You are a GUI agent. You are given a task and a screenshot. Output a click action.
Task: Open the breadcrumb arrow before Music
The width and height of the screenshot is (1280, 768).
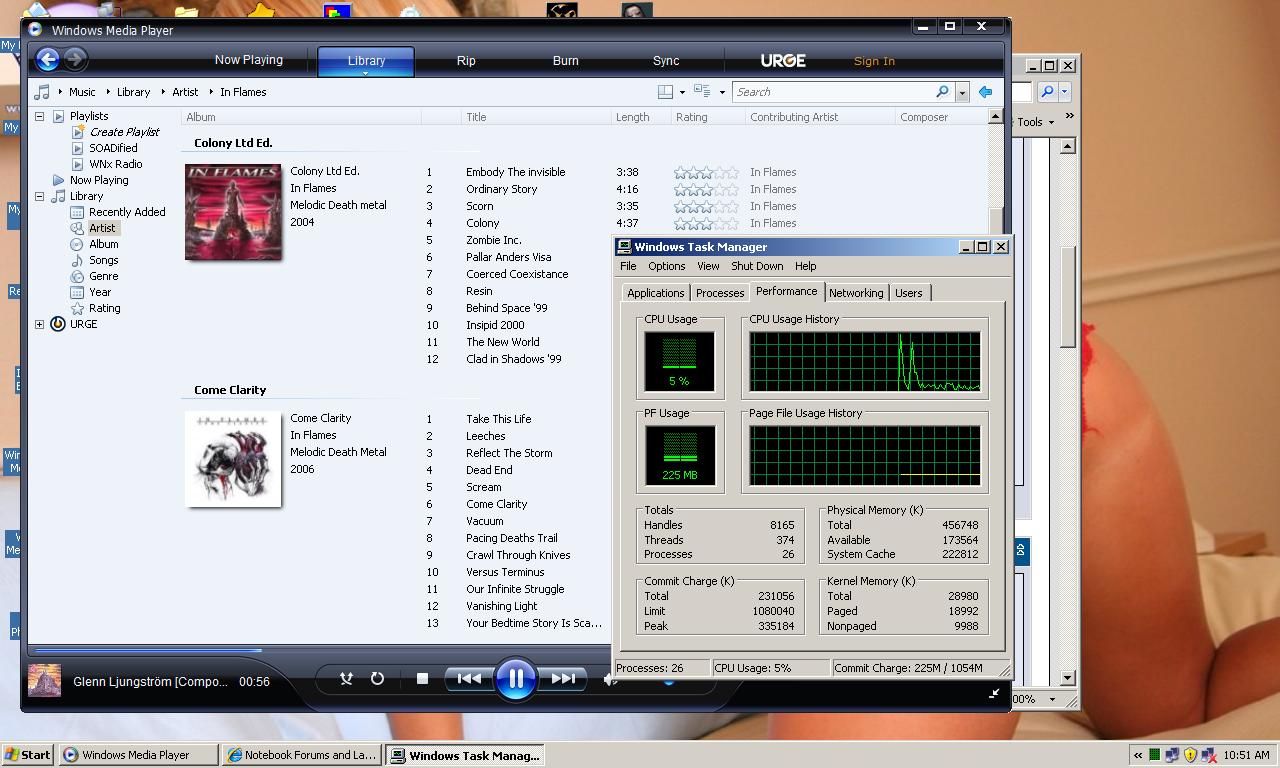(x=59, y=92)
